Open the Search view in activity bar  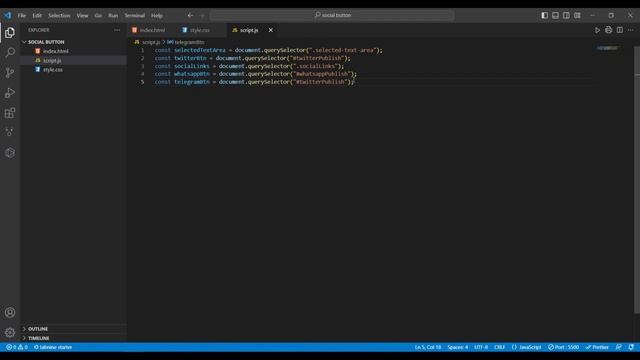tap(10, 52)
